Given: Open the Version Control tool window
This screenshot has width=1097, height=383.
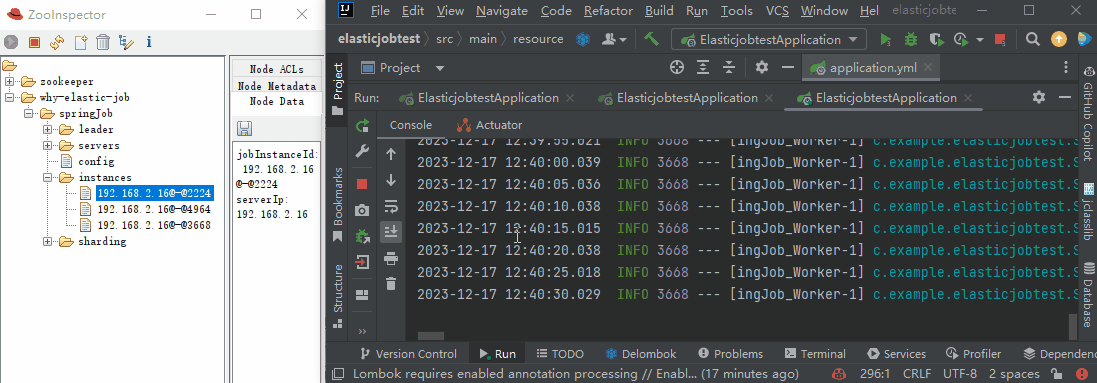Looking at the screenshot, I should coord(409,354).
